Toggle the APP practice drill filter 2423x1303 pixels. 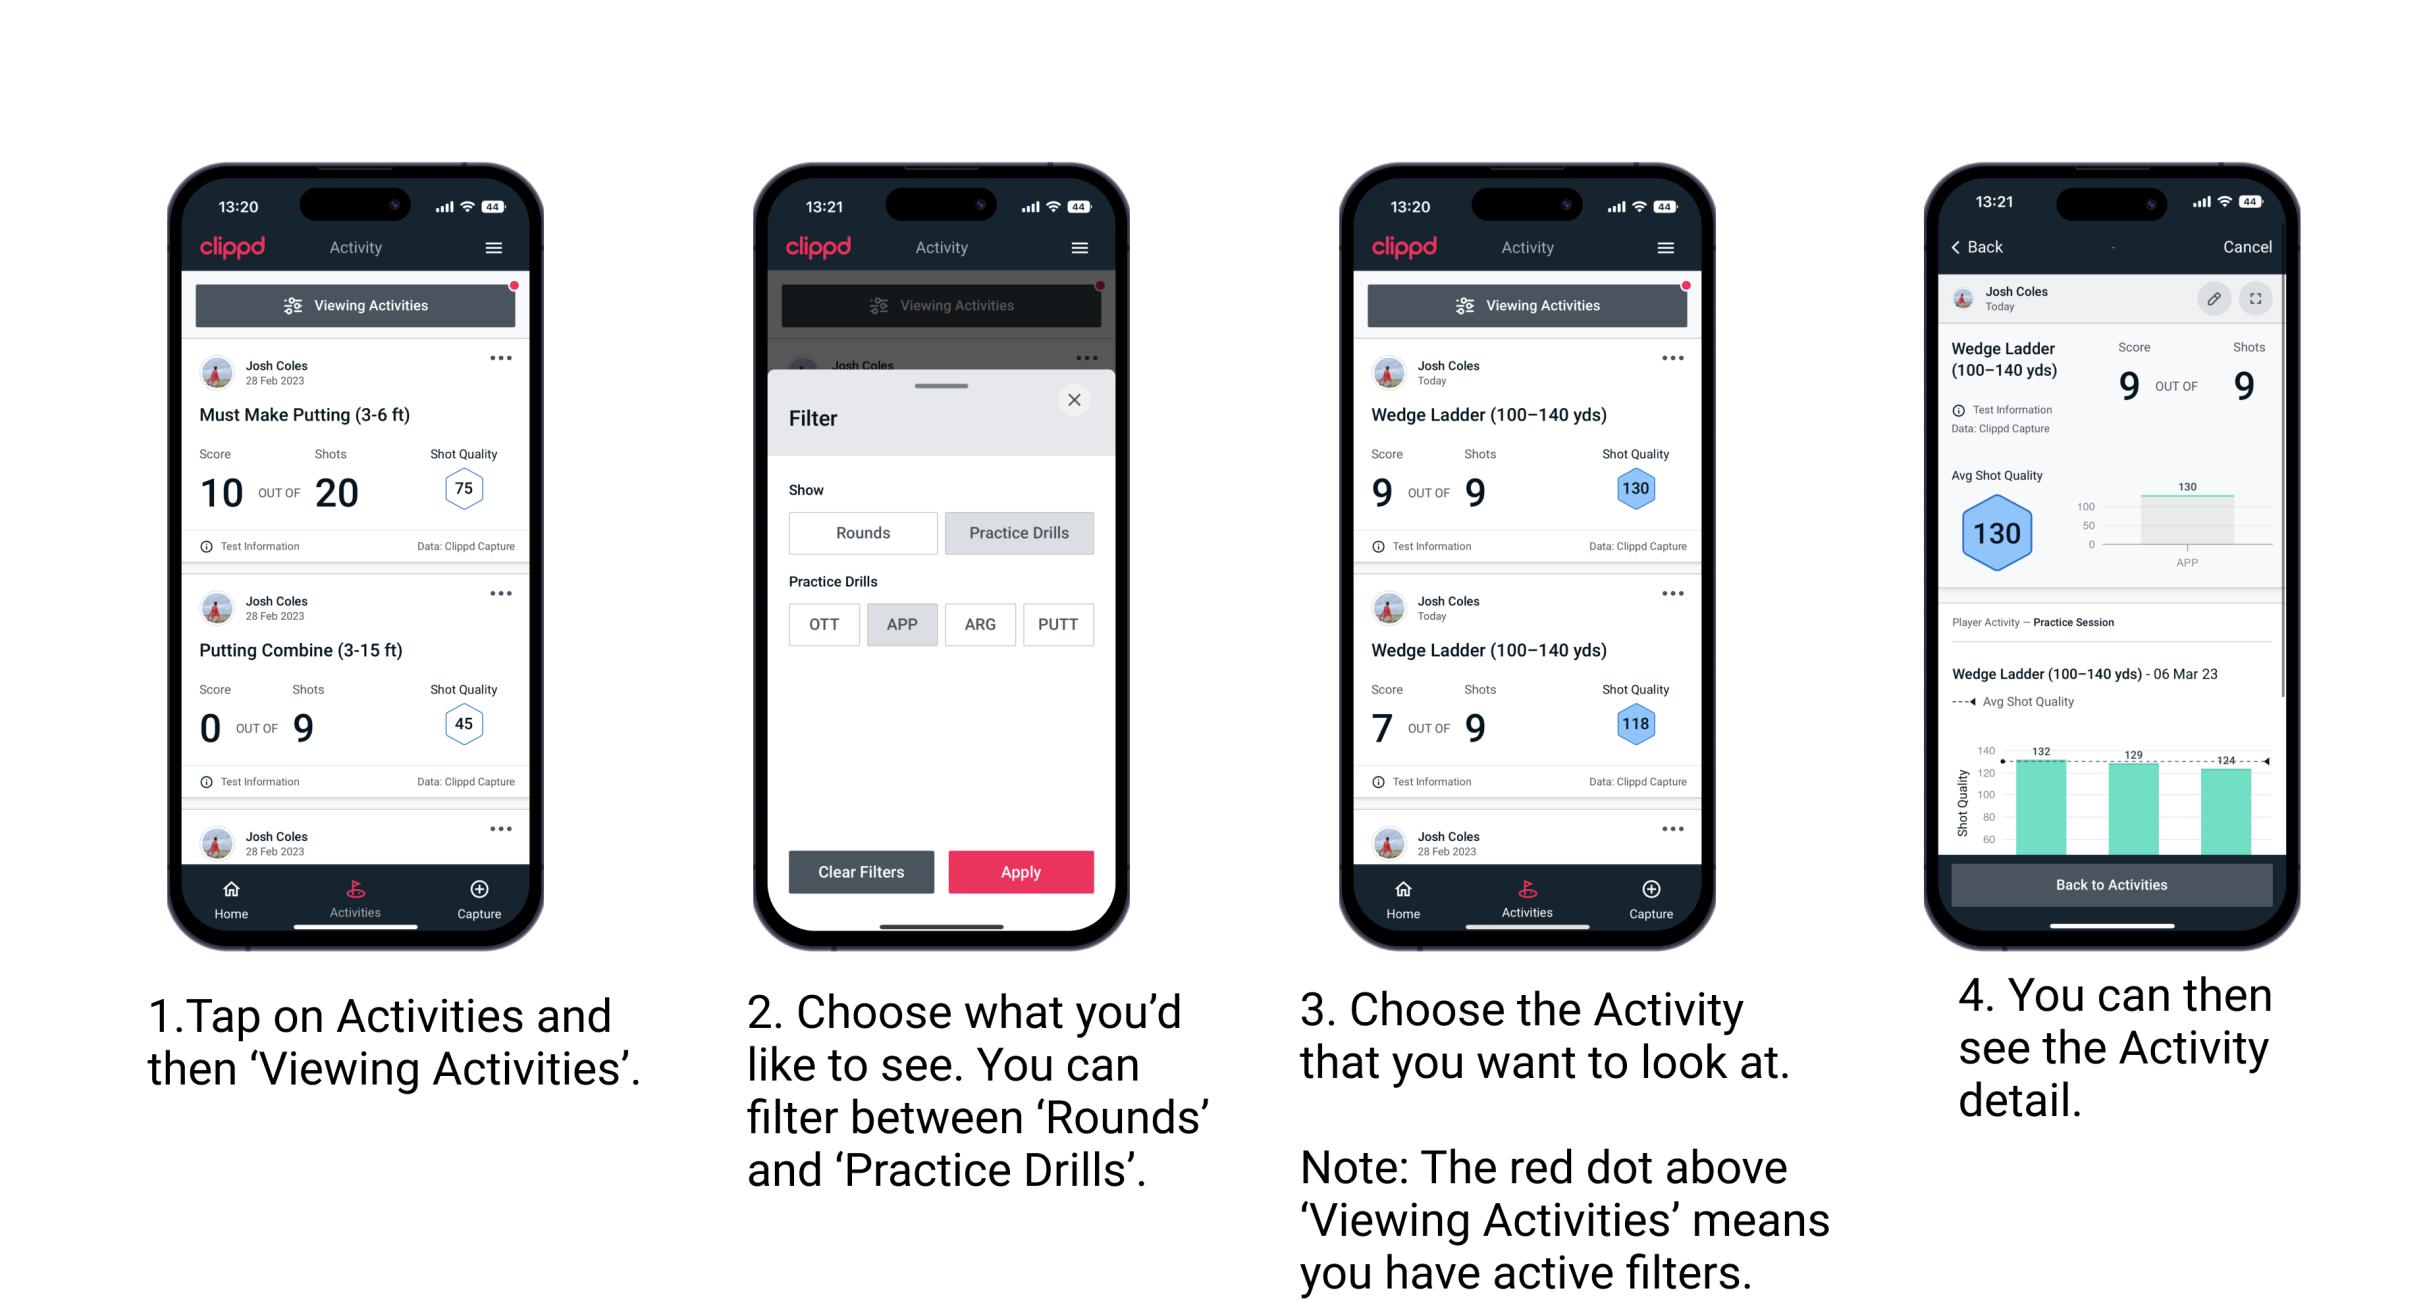tap(902, 624)
